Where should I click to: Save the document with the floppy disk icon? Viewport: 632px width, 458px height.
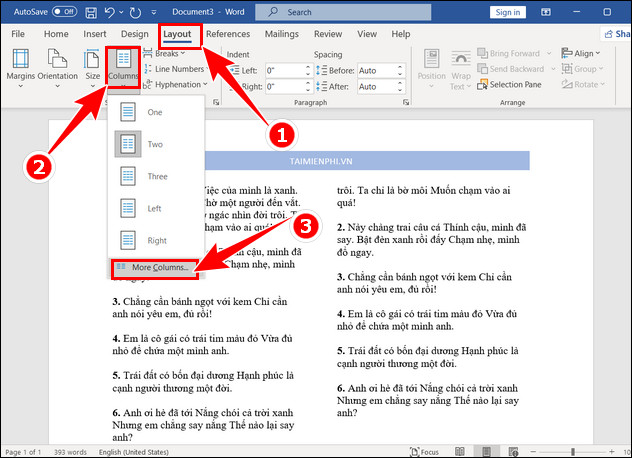pos(91,12)
